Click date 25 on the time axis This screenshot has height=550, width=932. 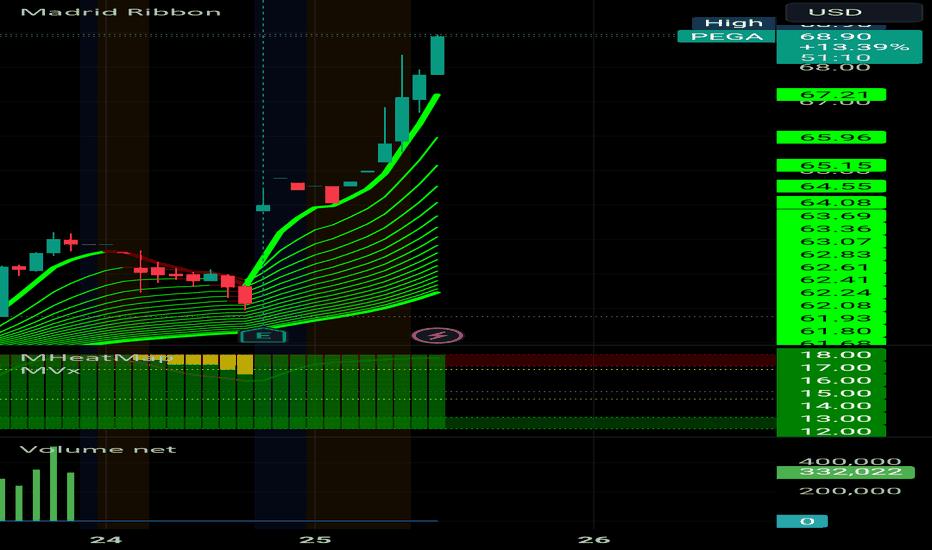click(315, 539)
